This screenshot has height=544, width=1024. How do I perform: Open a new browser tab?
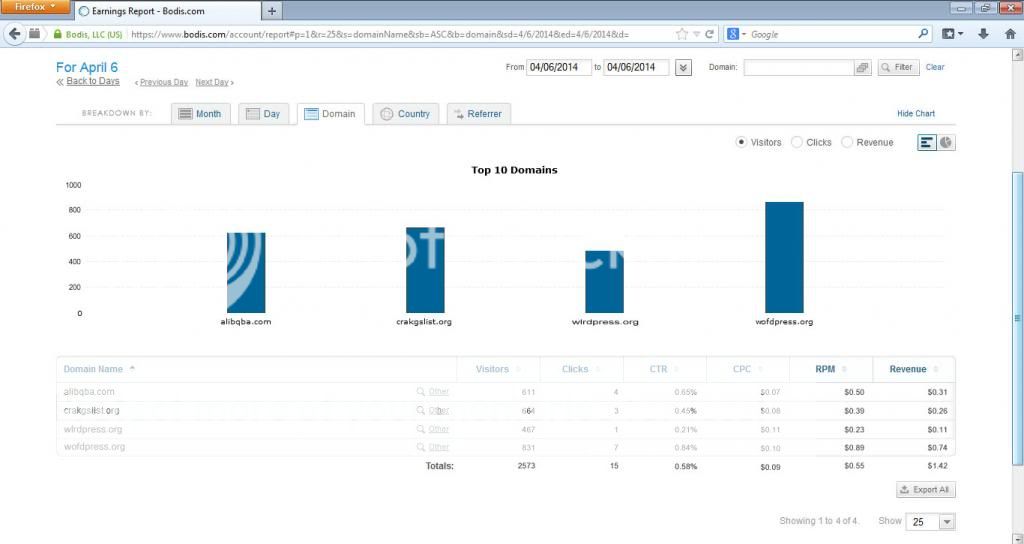point(272,10)
